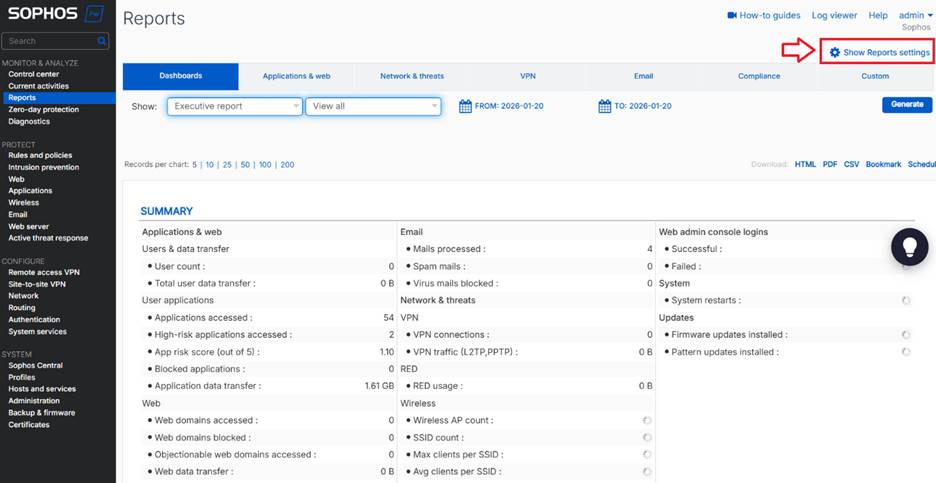
Task: Set records per chart to 50
Action: tap(245, 164)
